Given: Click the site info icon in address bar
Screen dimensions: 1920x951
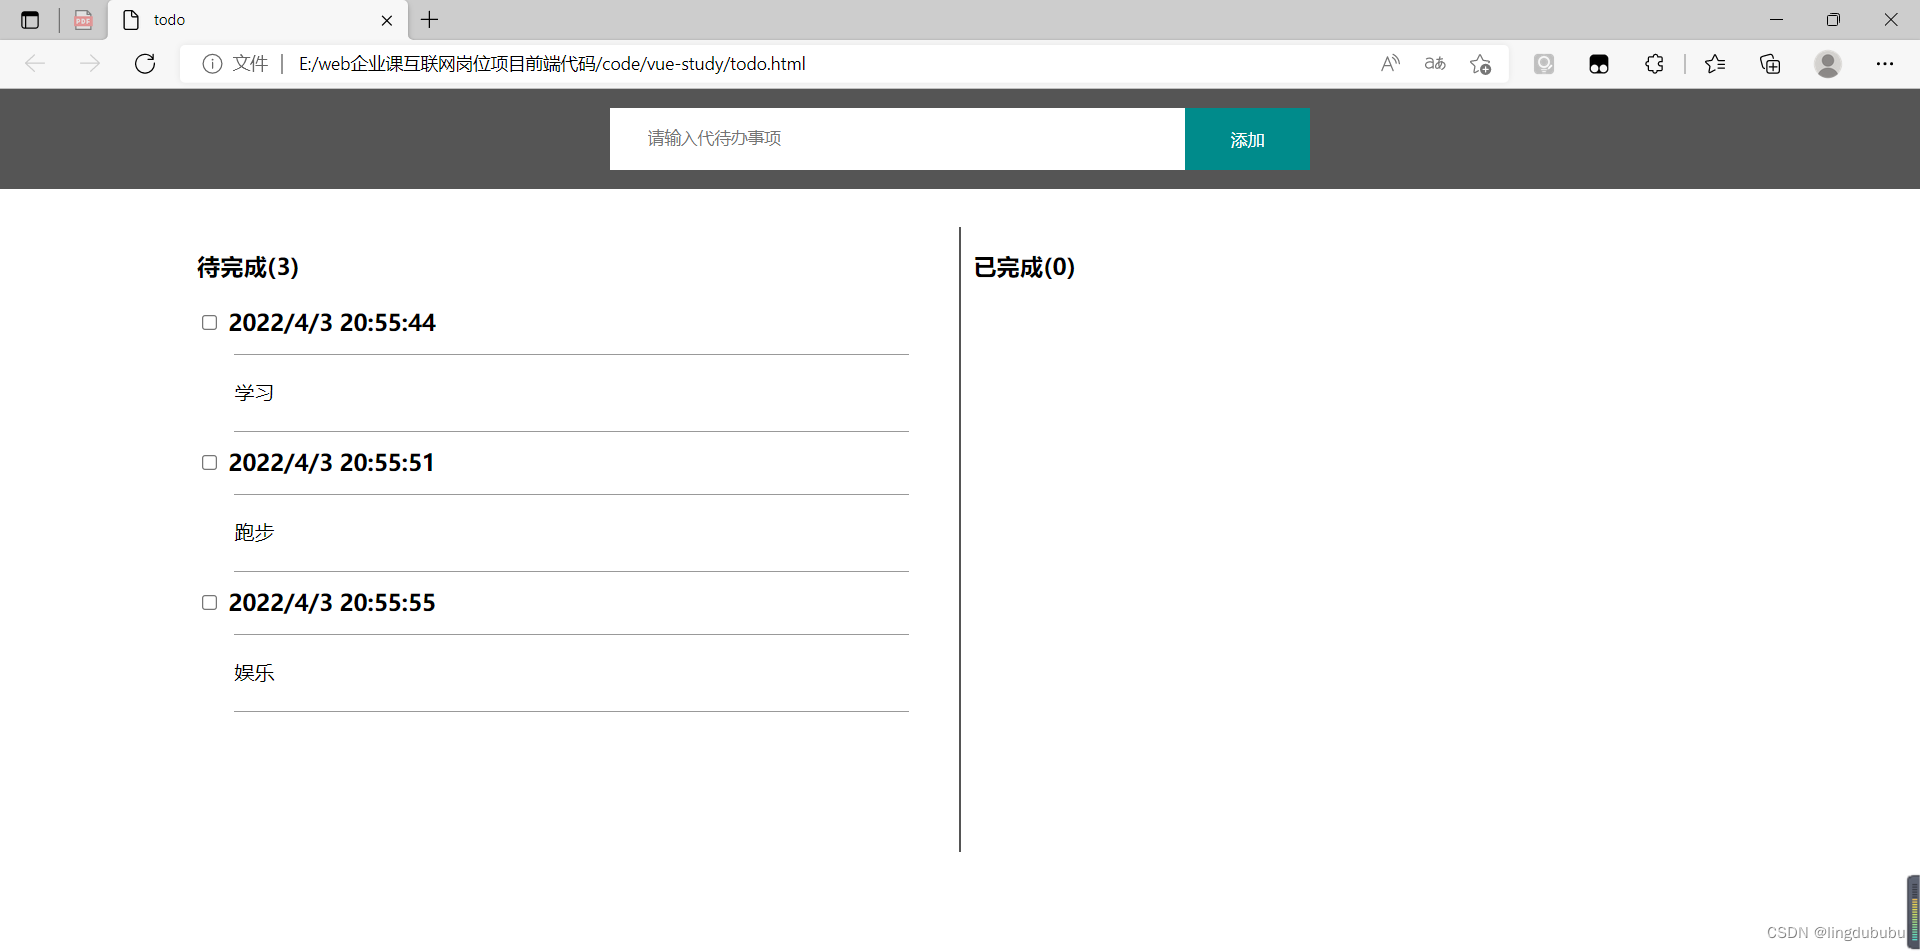Looking at the screenshot, I should [212, 64].
